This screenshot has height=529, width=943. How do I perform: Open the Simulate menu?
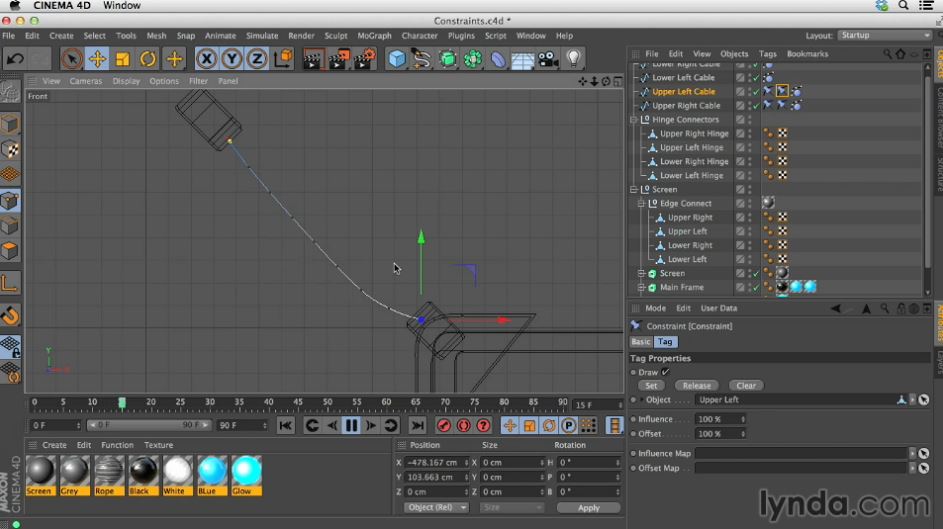click(262, 35)
